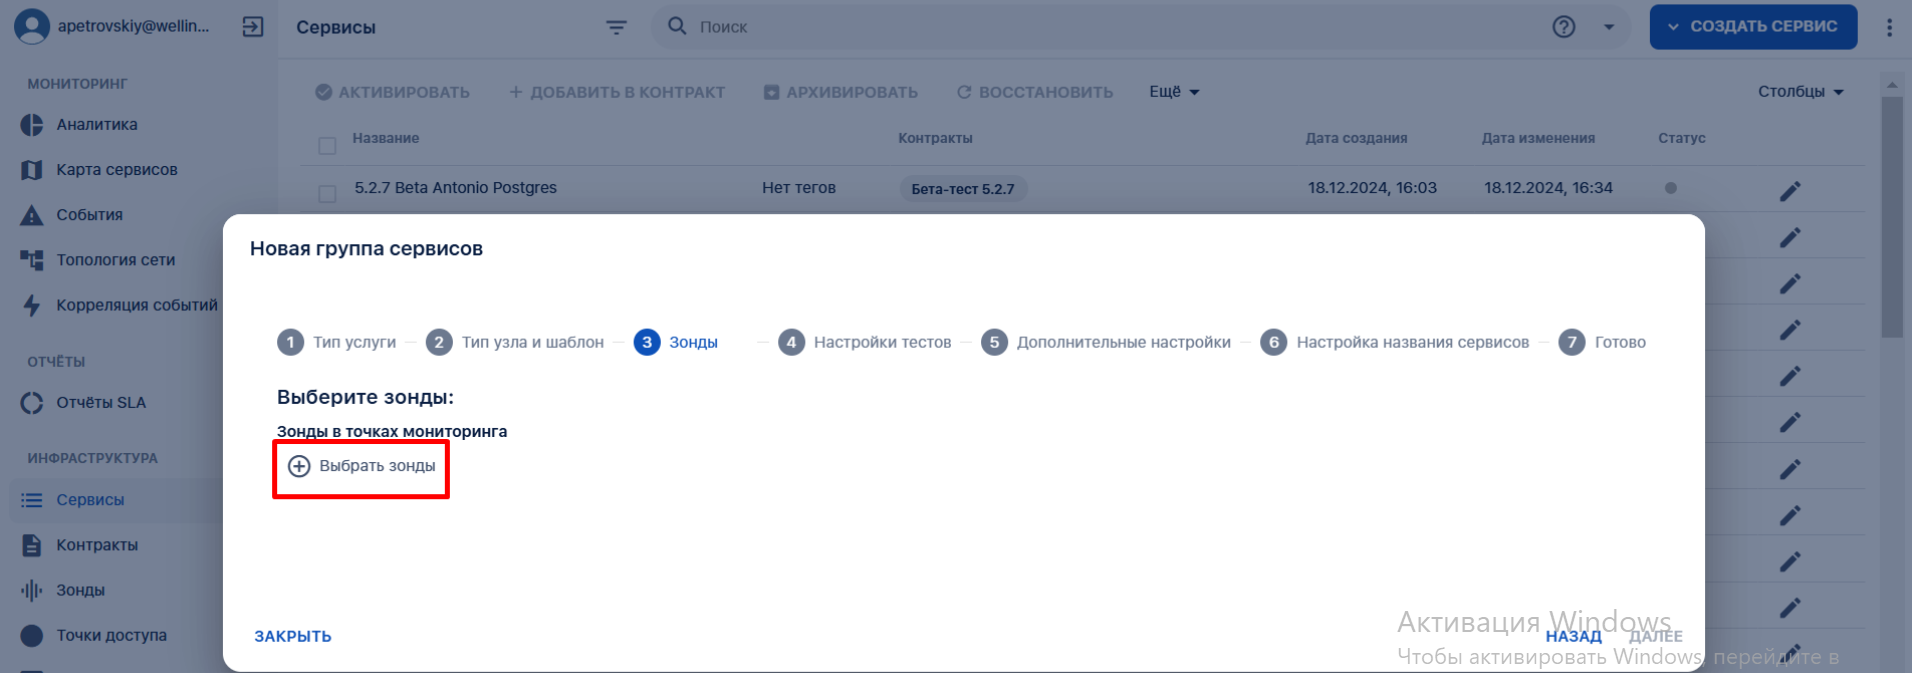The width and height of the screenshot is (1912, 673).
Task: Check the 5.2.7 Beta Antonio Postgres row
Action: pos(327,193)
